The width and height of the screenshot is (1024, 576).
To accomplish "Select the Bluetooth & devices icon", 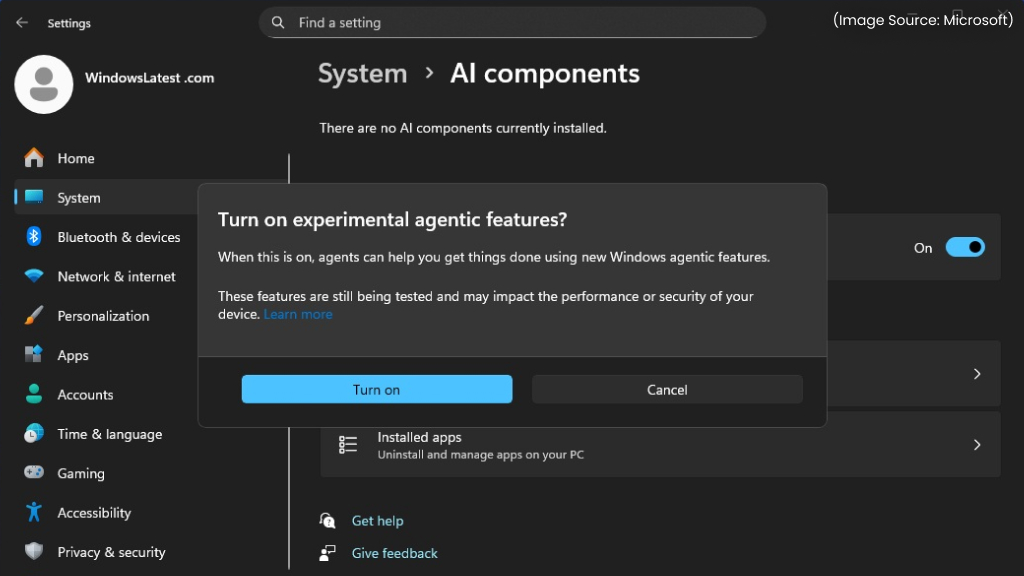I will pyautogui.click(x=36, y=237).
